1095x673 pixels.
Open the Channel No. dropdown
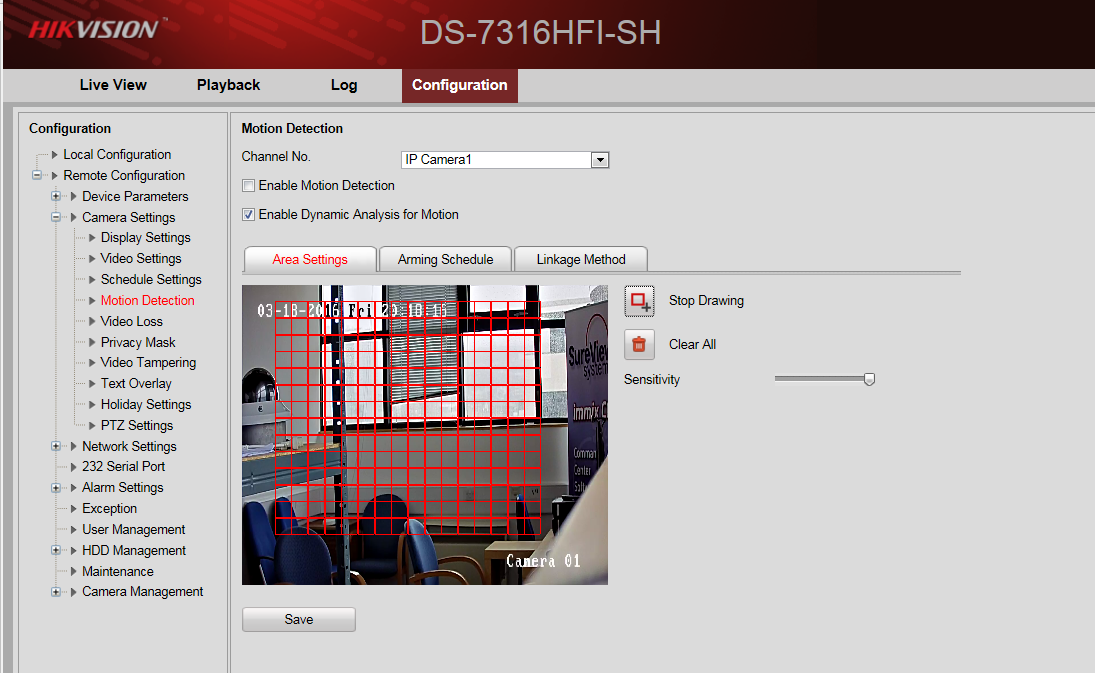599,160
